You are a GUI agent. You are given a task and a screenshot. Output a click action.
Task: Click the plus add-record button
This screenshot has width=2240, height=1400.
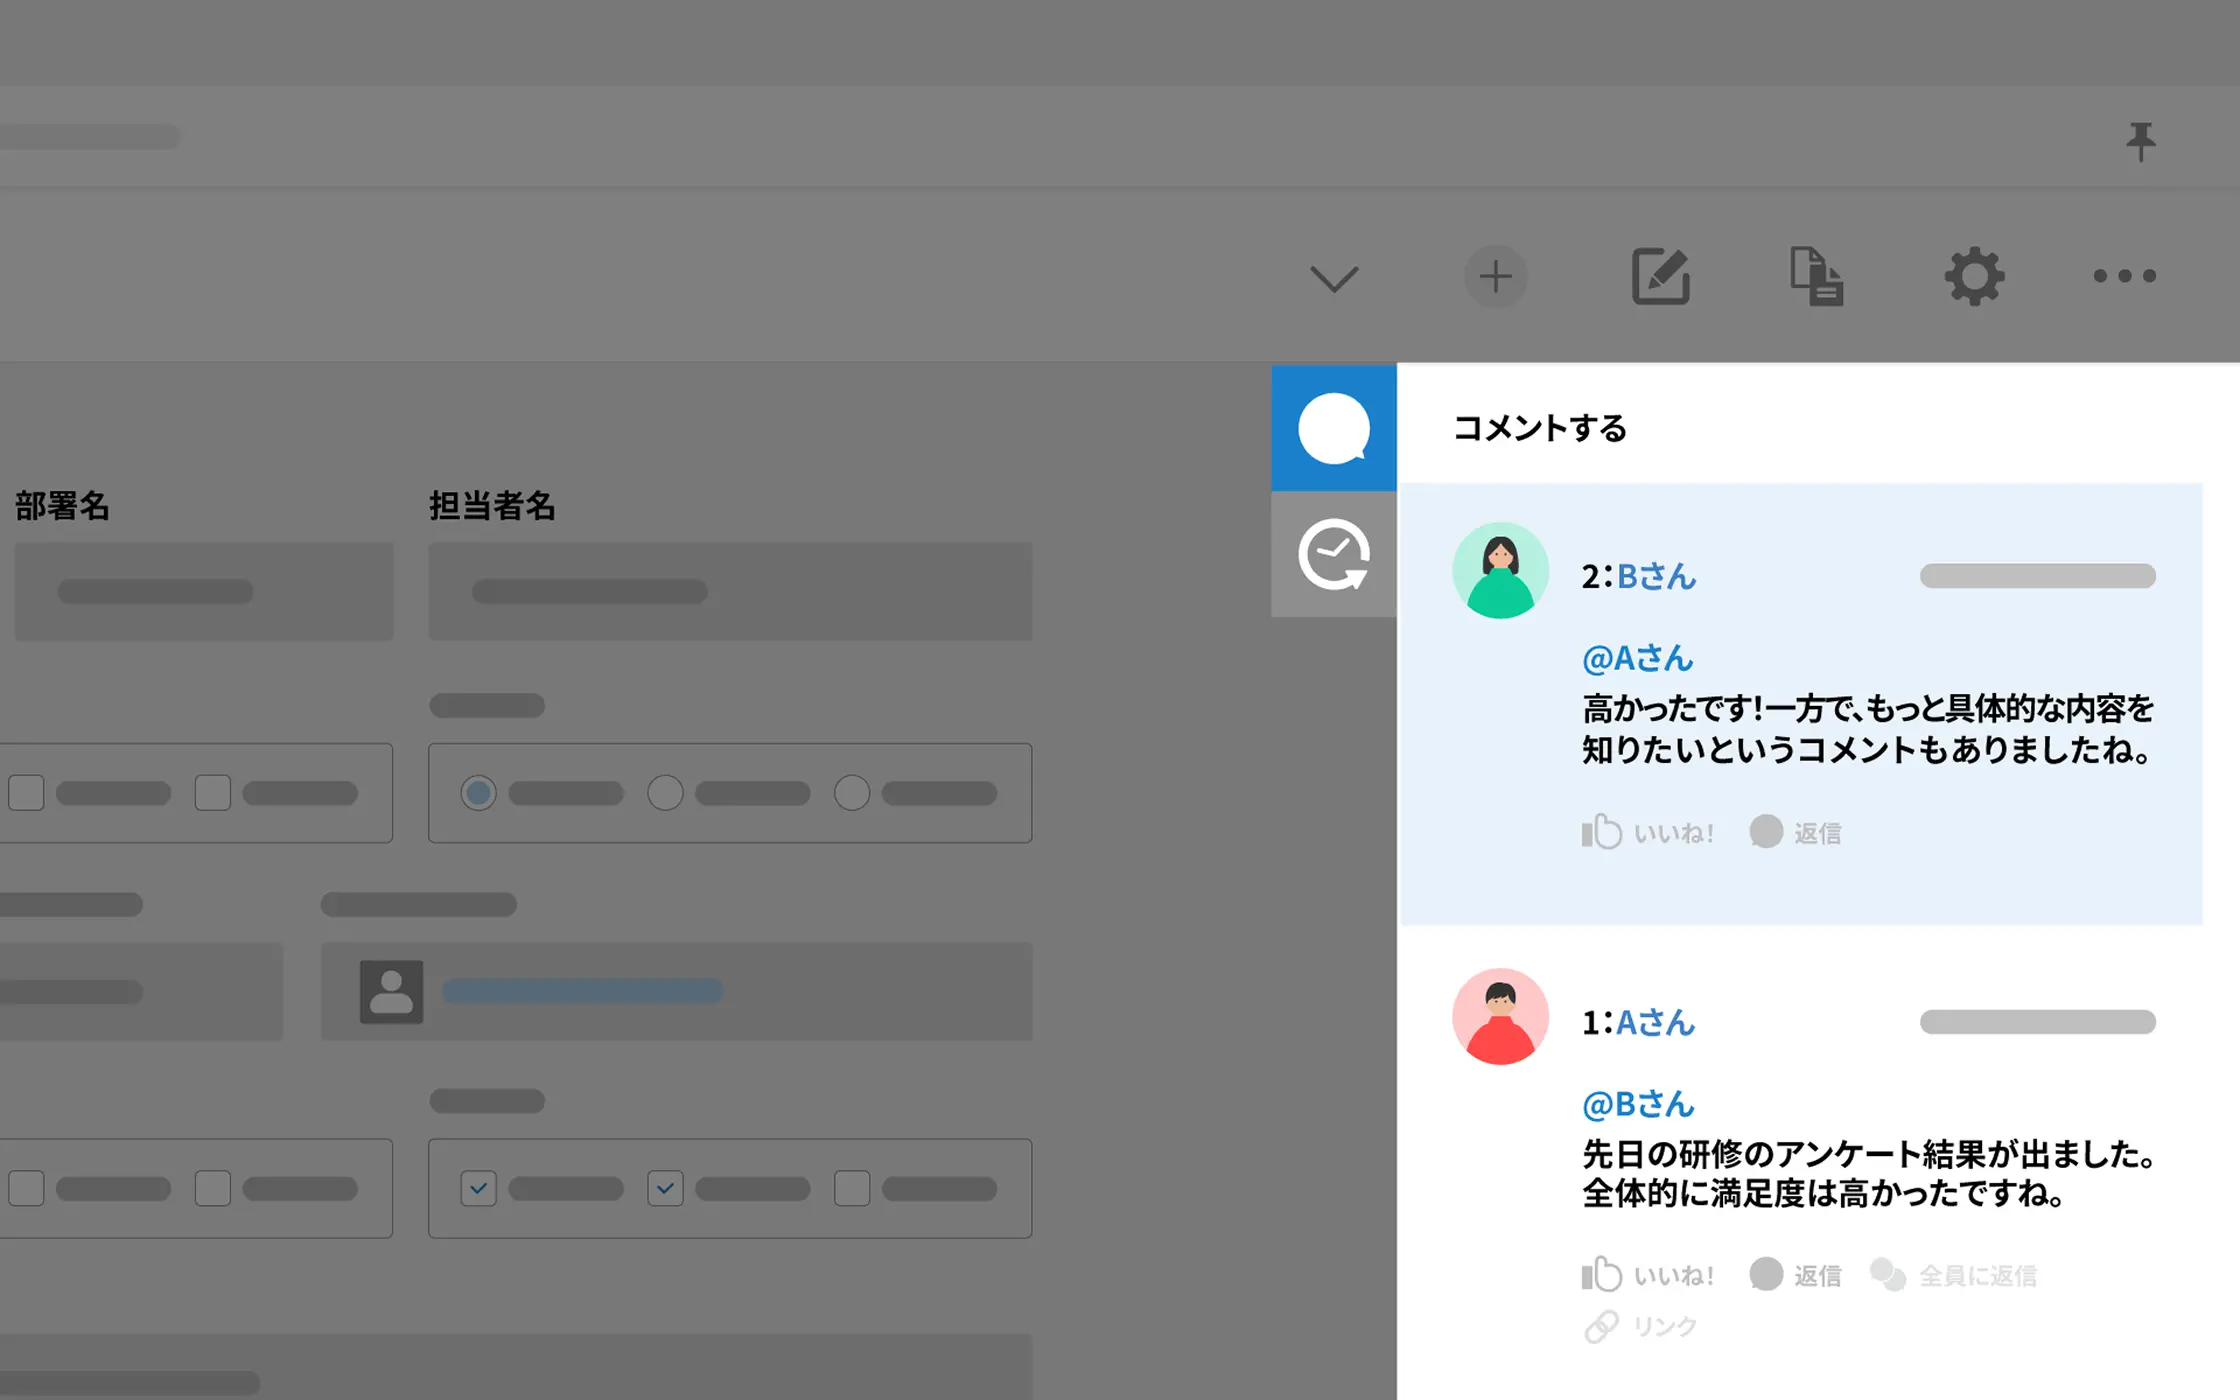click(x=1495, y=276)
